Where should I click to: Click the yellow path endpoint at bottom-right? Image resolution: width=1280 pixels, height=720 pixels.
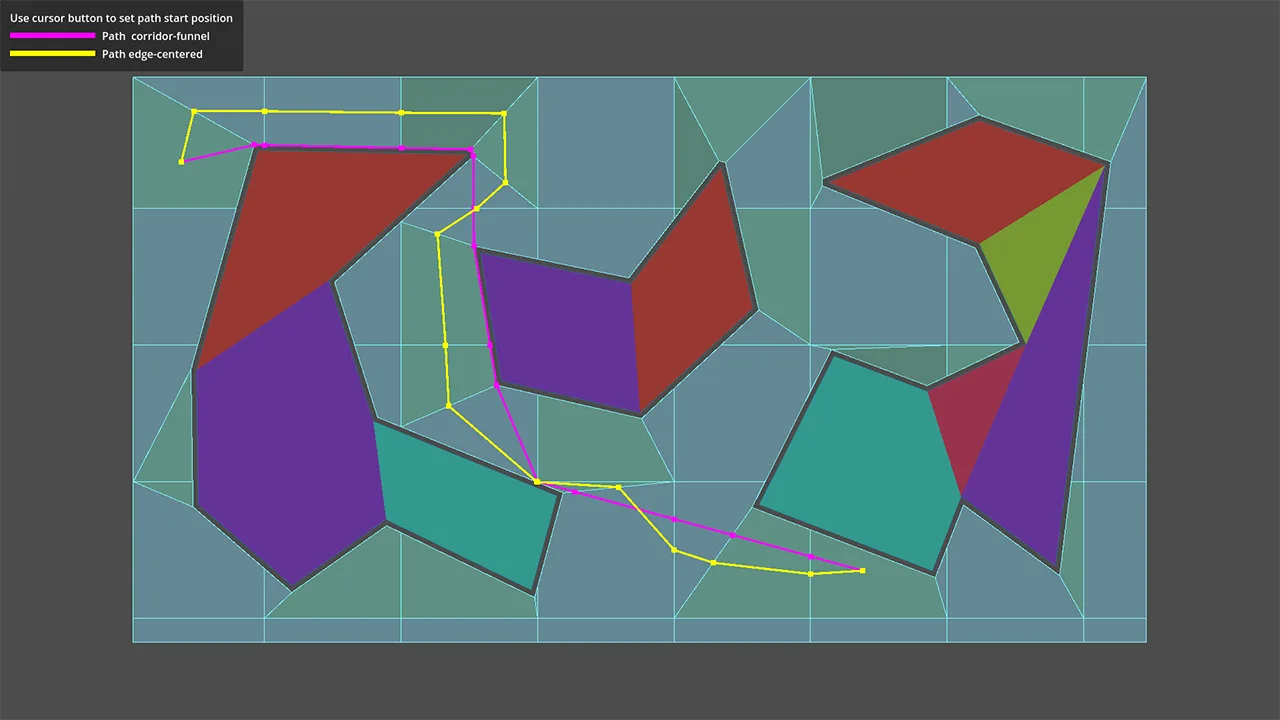coord(862,571)
